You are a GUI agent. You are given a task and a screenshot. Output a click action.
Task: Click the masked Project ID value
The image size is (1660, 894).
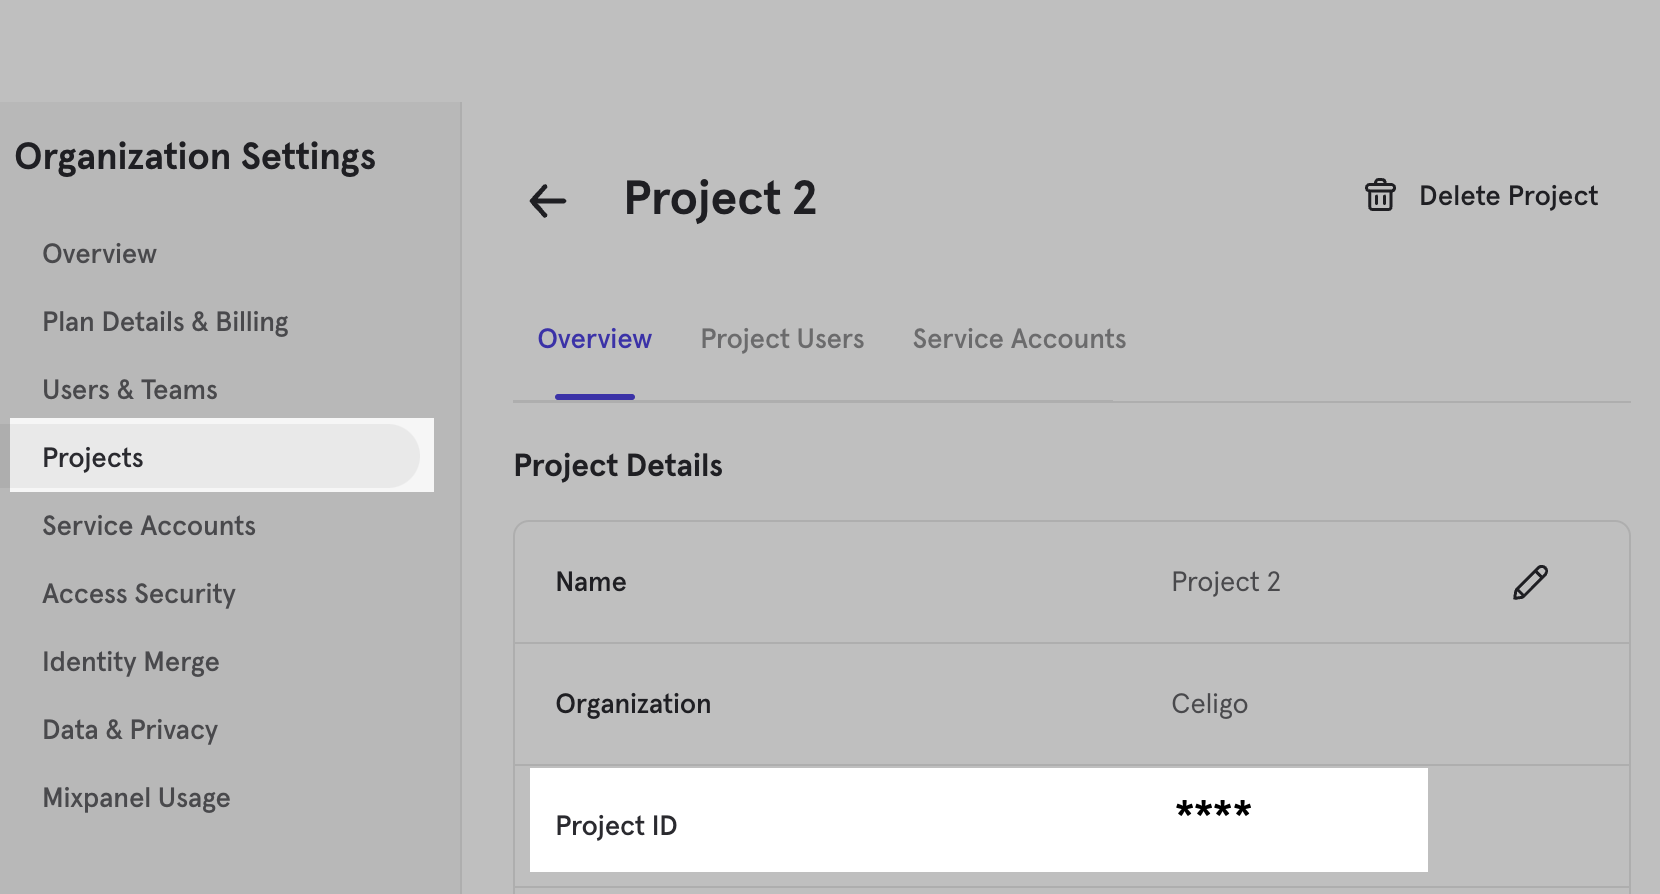(x=1214, y=809)
